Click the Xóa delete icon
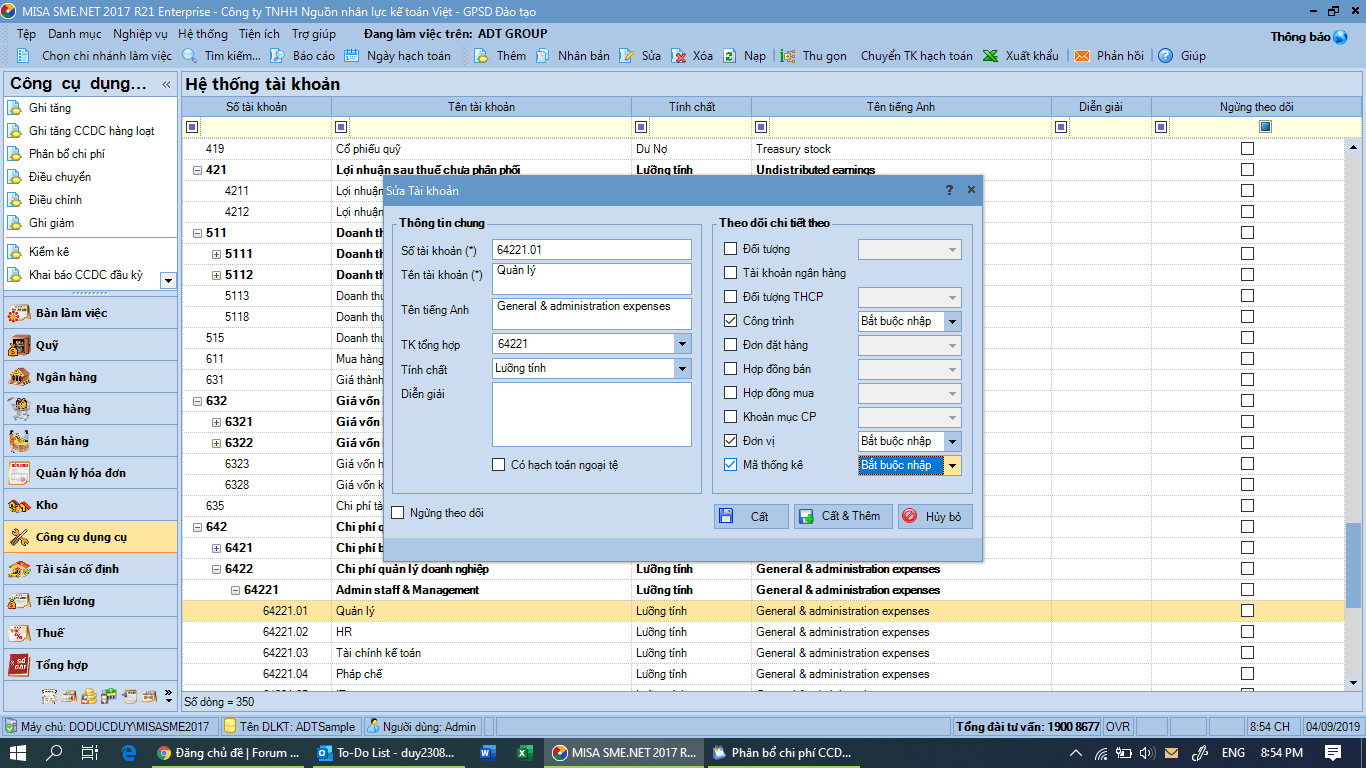This screenshot has height=768, width=1366. click(678, 56)
